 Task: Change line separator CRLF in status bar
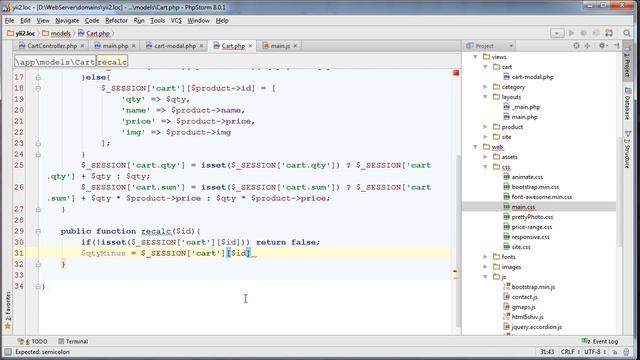coord(570,352)
